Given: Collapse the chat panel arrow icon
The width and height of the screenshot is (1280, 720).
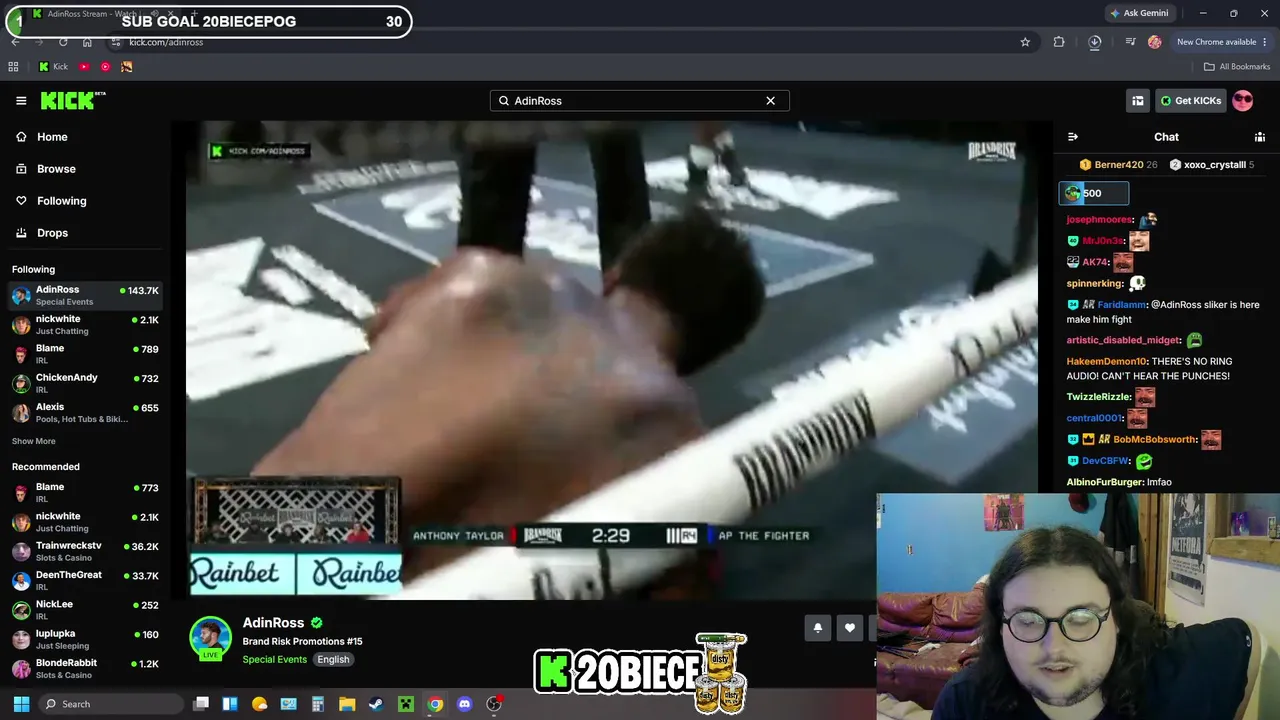Looking at the screenshot, I should pyautogui.click(x=1073, y=137).
